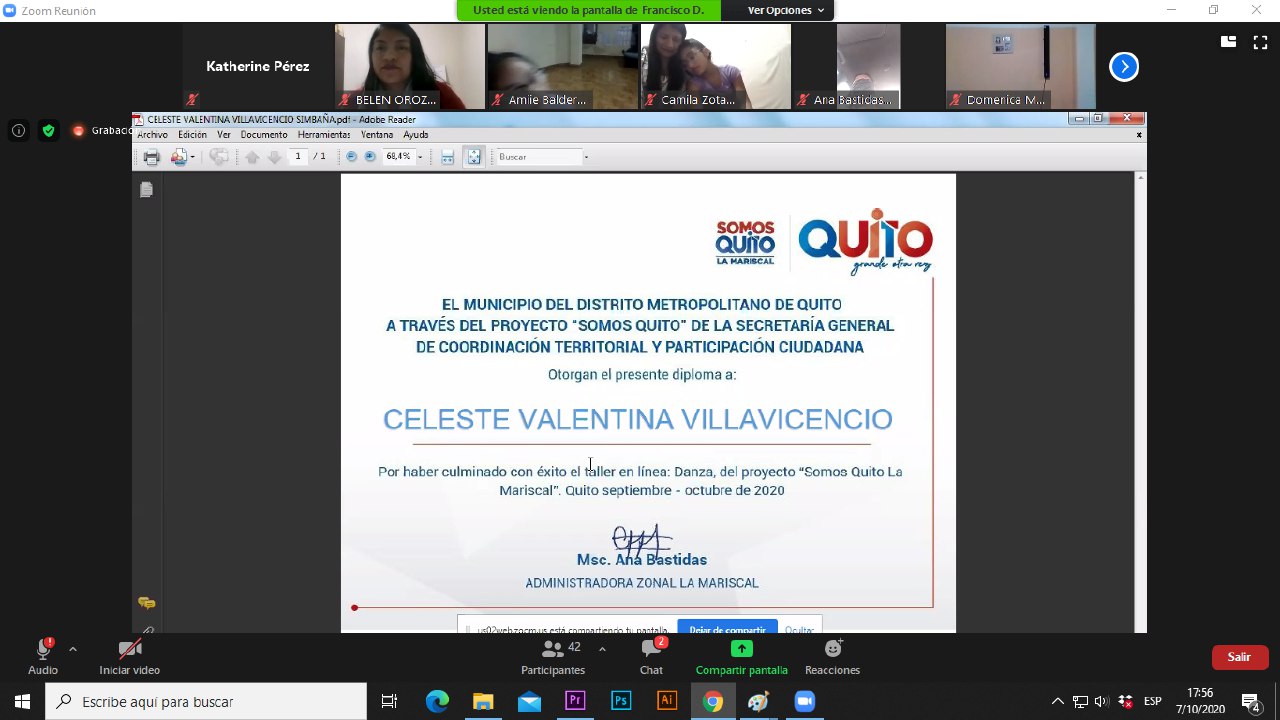Open Google Chrome from taskbar
Image resolution: width=1280 pixels, height=720 pixels.
coord(713,701)
